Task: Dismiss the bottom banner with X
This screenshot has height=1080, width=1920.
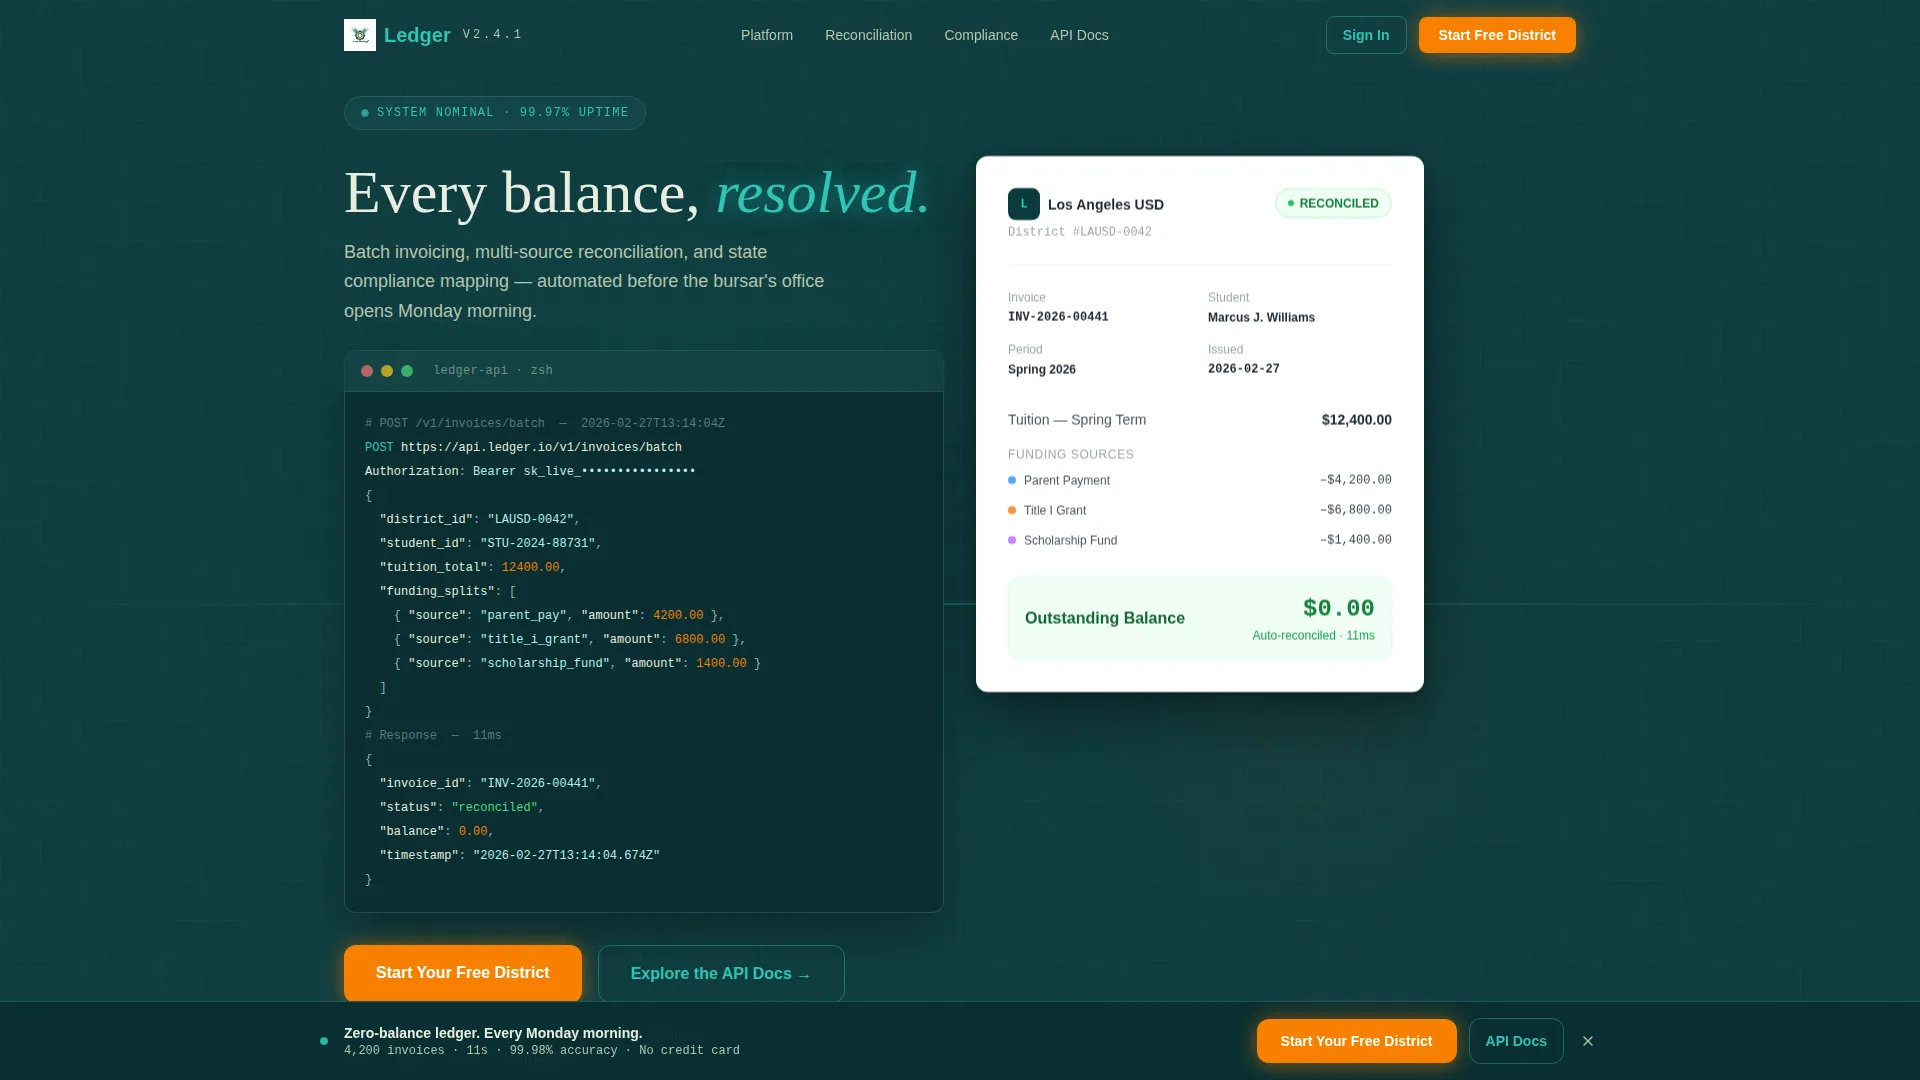Action: tap(1588, 1041)
